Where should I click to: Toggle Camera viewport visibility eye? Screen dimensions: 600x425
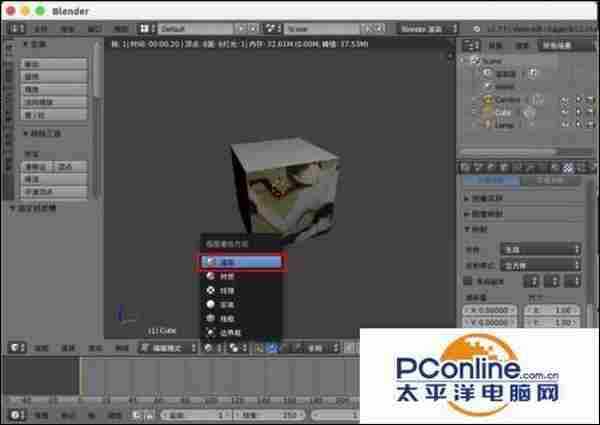click(565, 100)
